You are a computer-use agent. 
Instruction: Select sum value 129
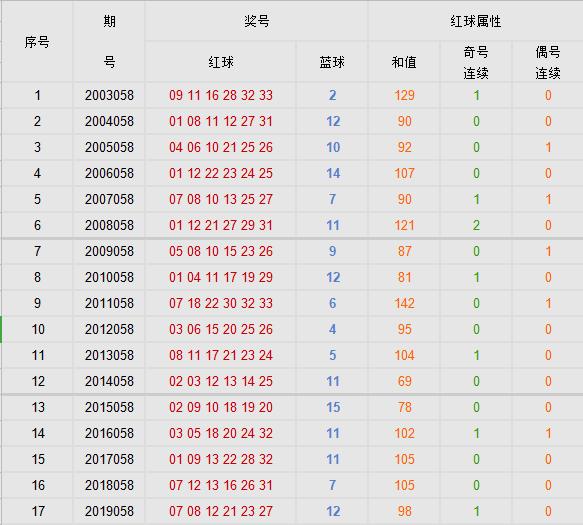(x=404, y=95)
